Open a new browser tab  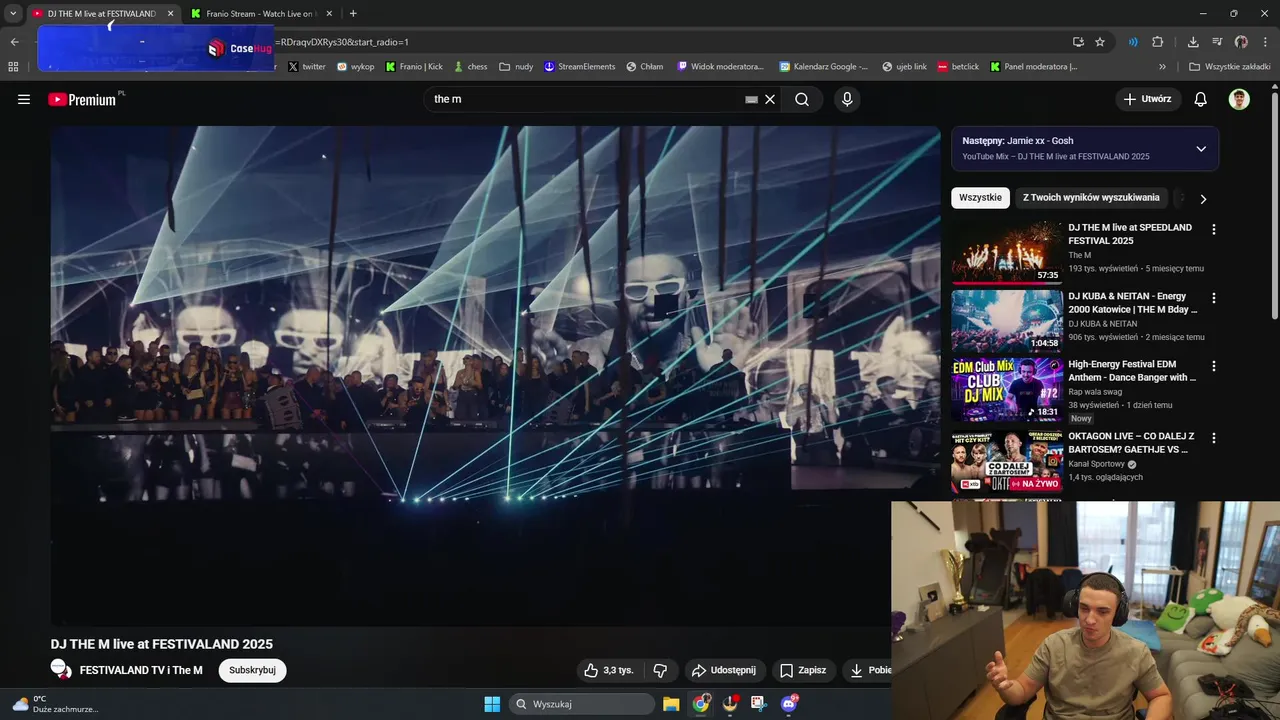(x=353, y=13)
